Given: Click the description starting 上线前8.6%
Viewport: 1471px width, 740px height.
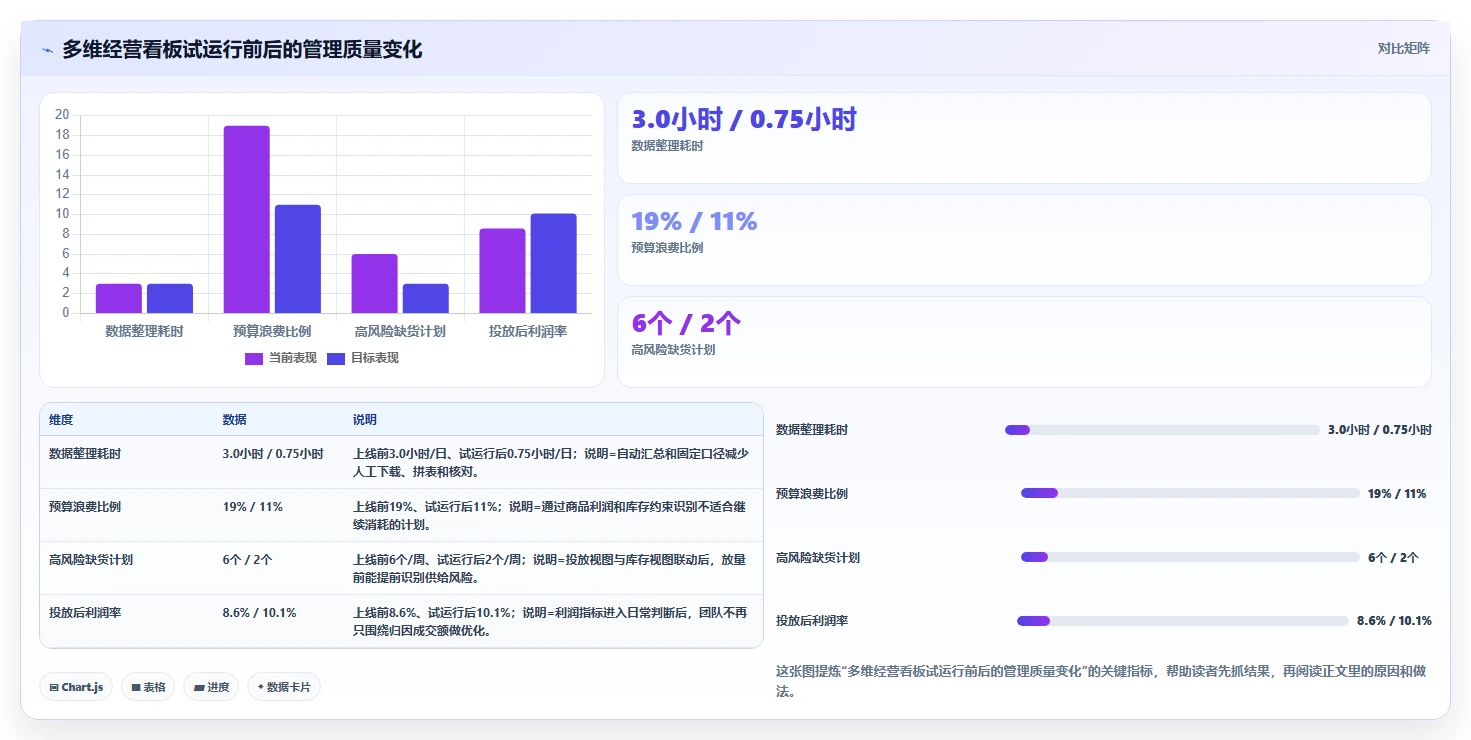Looking at the screenshot, I should click(x=550, y=622).
